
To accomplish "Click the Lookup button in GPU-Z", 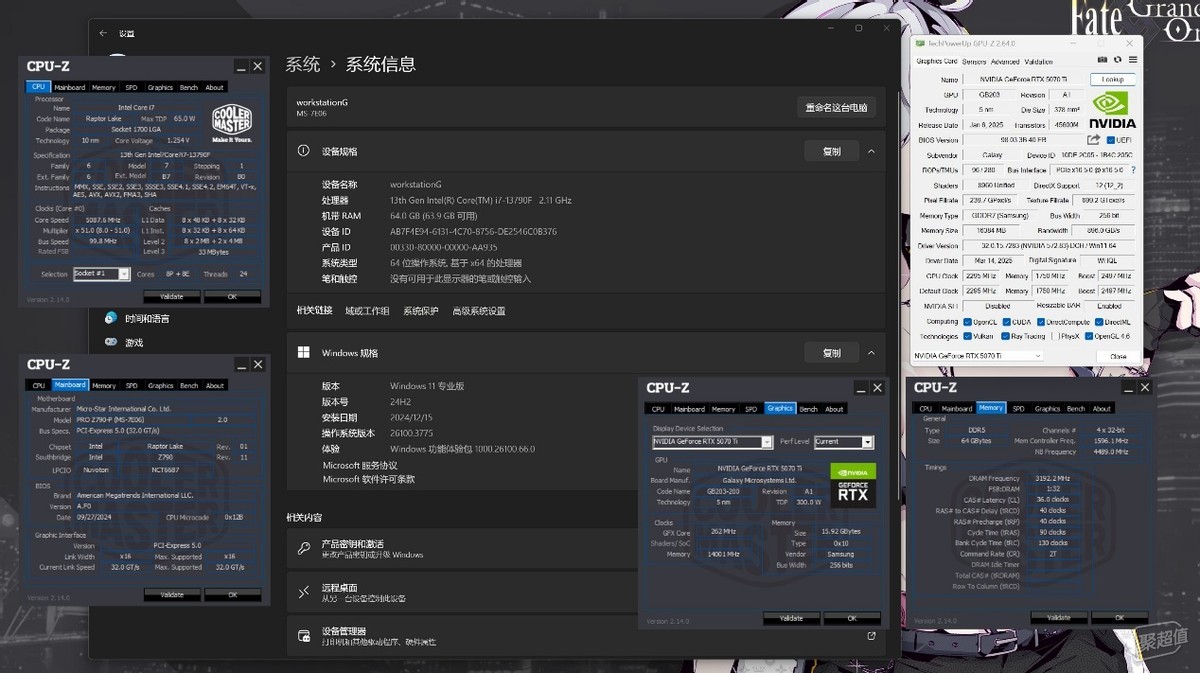I will 1113,80.
